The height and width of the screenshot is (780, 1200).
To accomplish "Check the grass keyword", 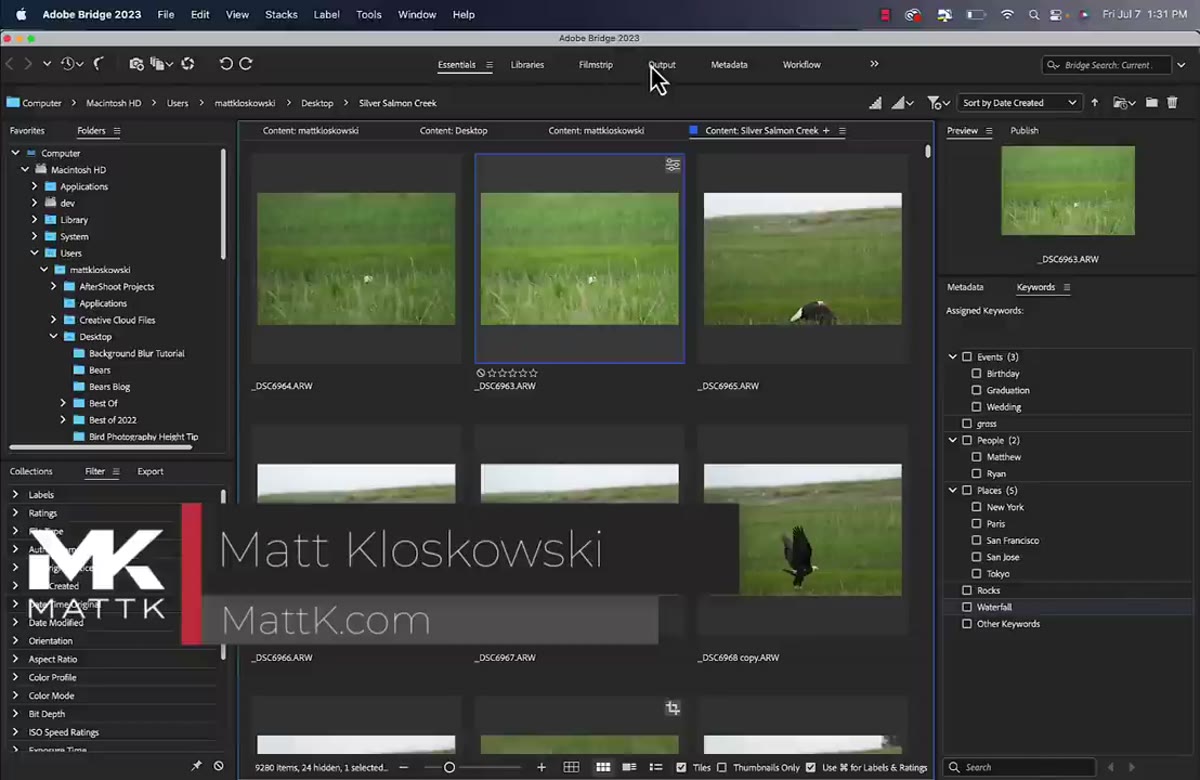I will tap(967, 424).
